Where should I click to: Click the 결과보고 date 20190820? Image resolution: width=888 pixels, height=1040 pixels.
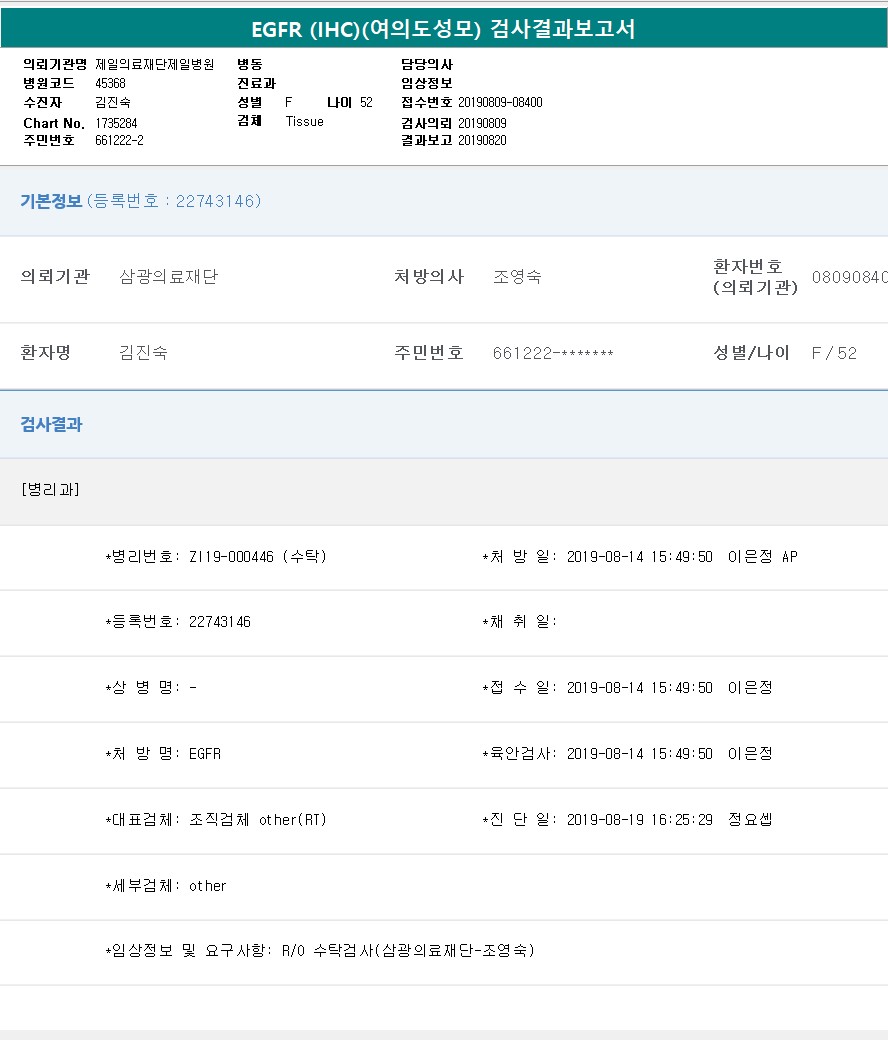pyautogui.click(x=482, y=140)
